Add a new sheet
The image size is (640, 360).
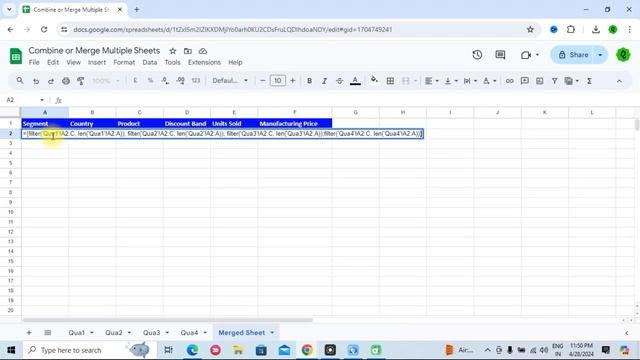tap(29, 333)
